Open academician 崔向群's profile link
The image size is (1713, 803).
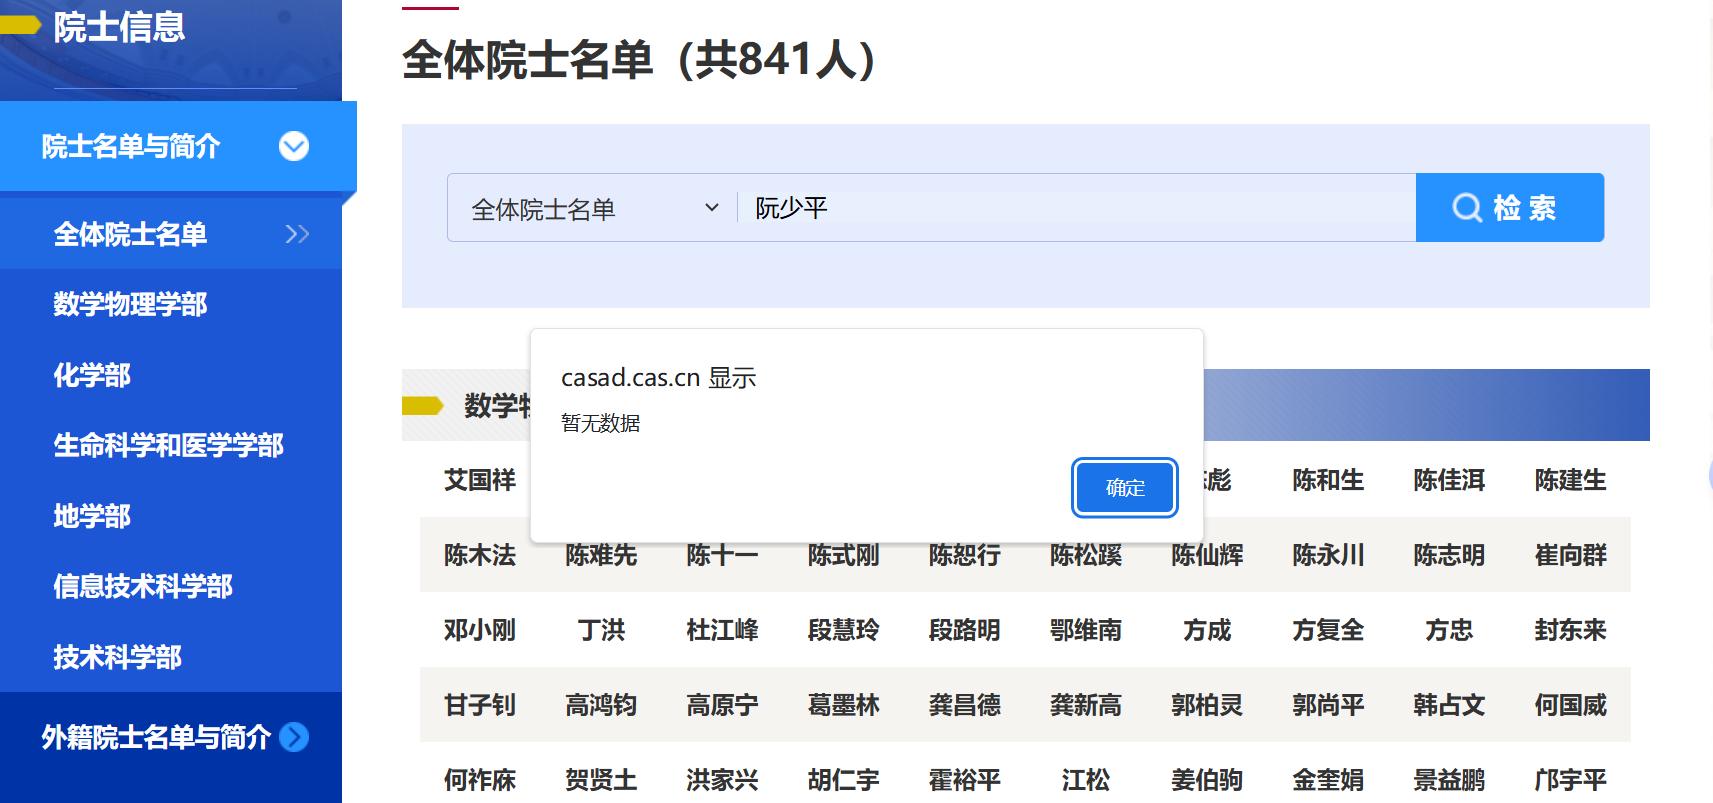1570,555
